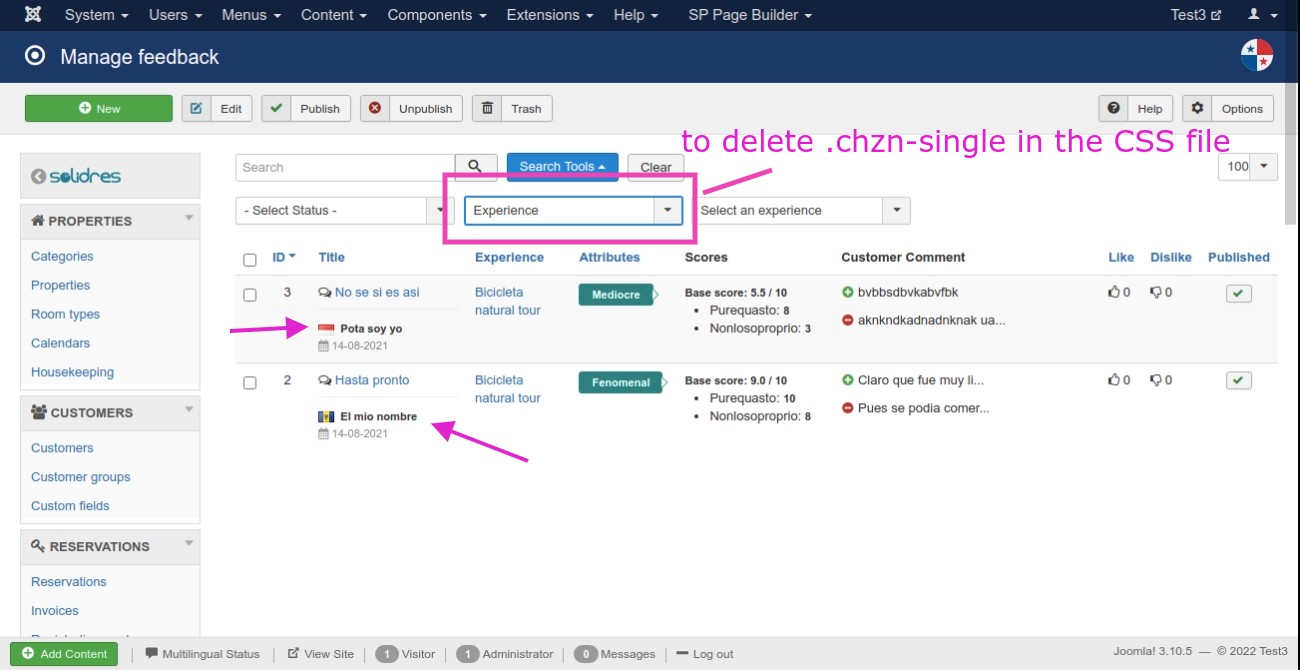
Task: Toggle the select-all checkbox in table header
Action: pos(250,260)
